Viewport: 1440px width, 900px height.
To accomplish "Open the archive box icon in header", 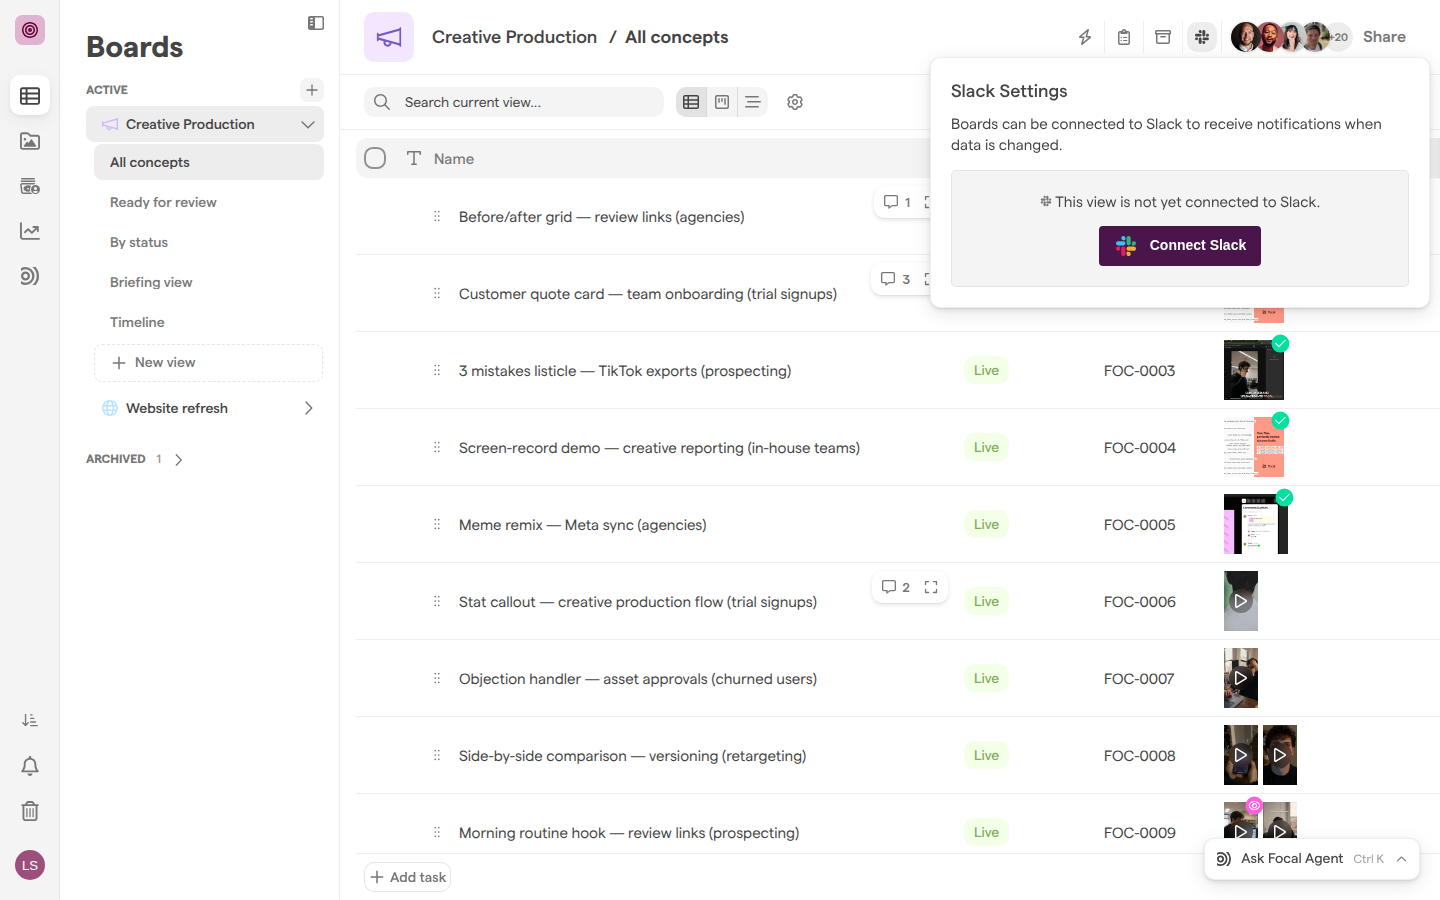I will (x=1163, y=37).
